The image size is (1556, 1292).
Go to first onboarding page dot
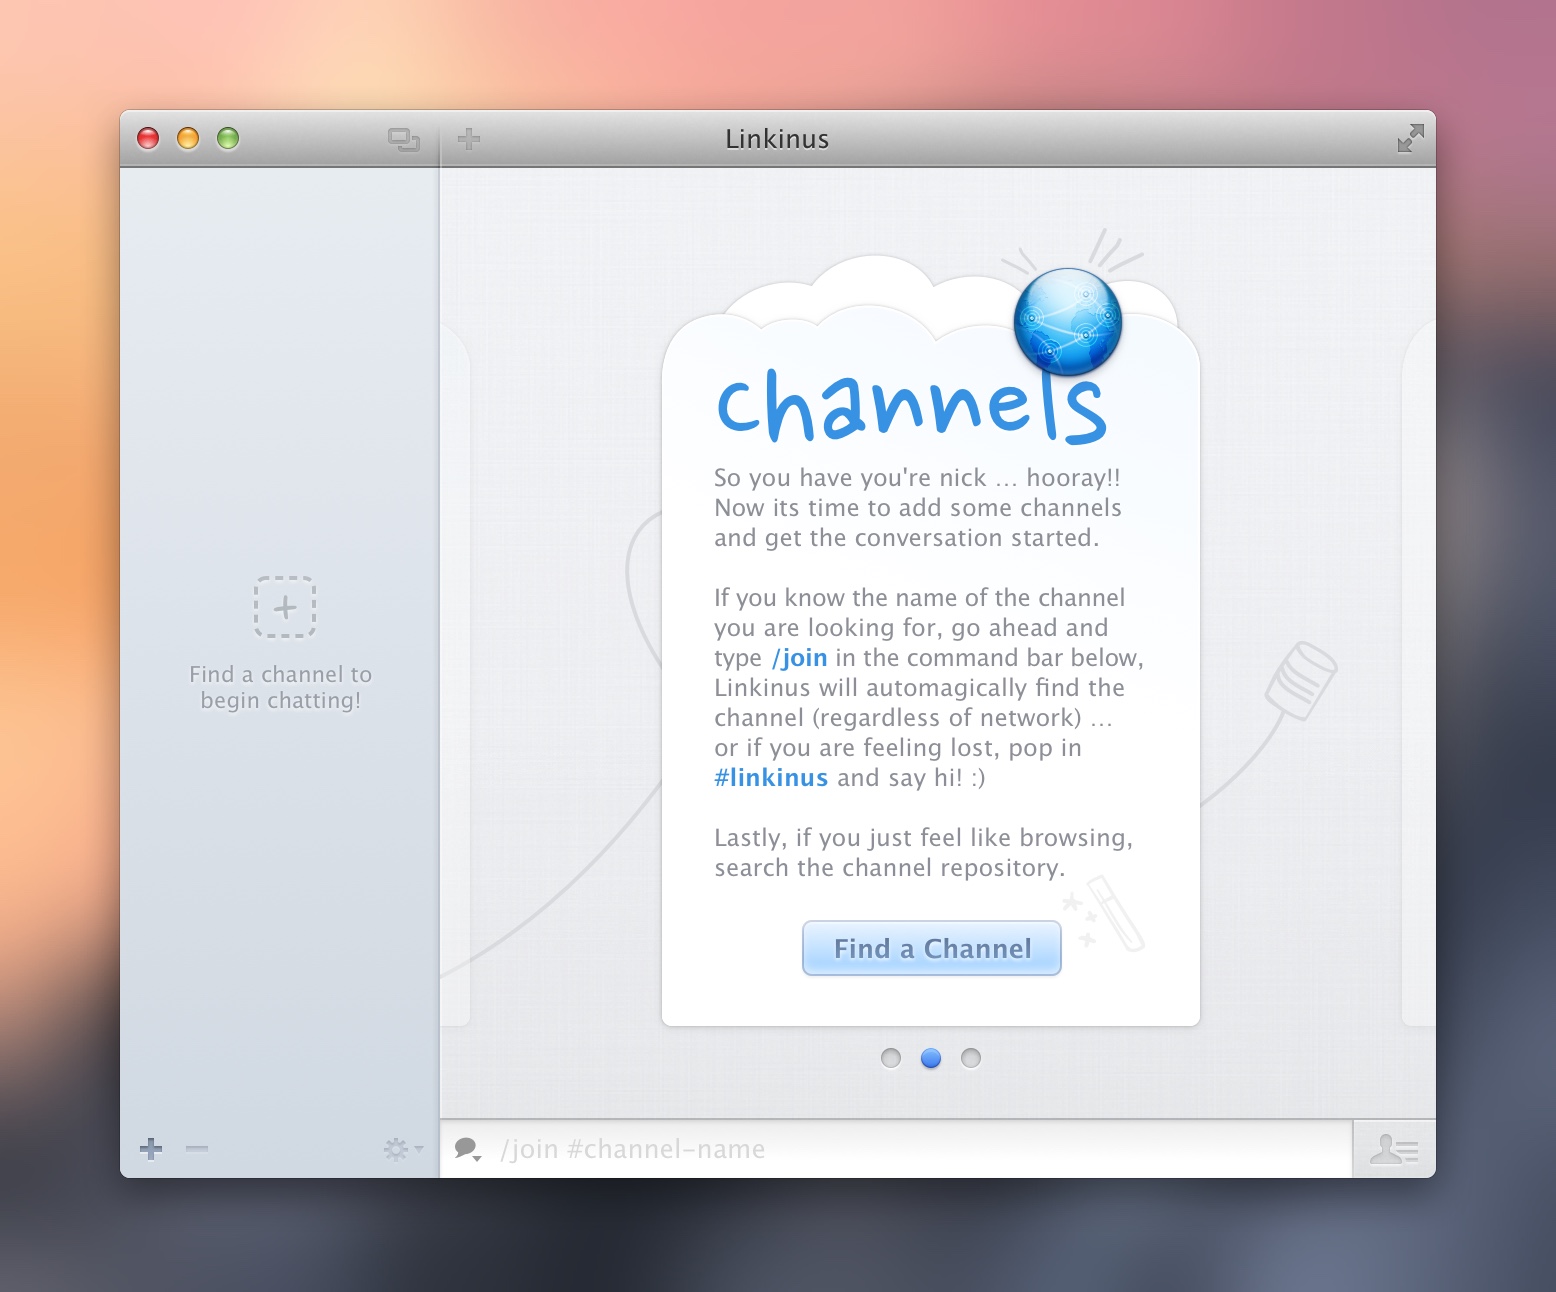pos(891,1058)
